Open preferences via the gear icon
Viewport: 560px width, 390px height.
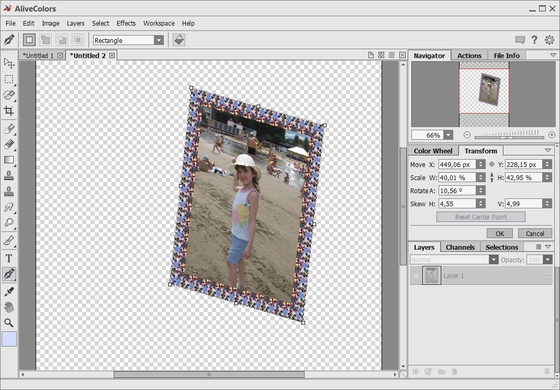pos(549,40)
